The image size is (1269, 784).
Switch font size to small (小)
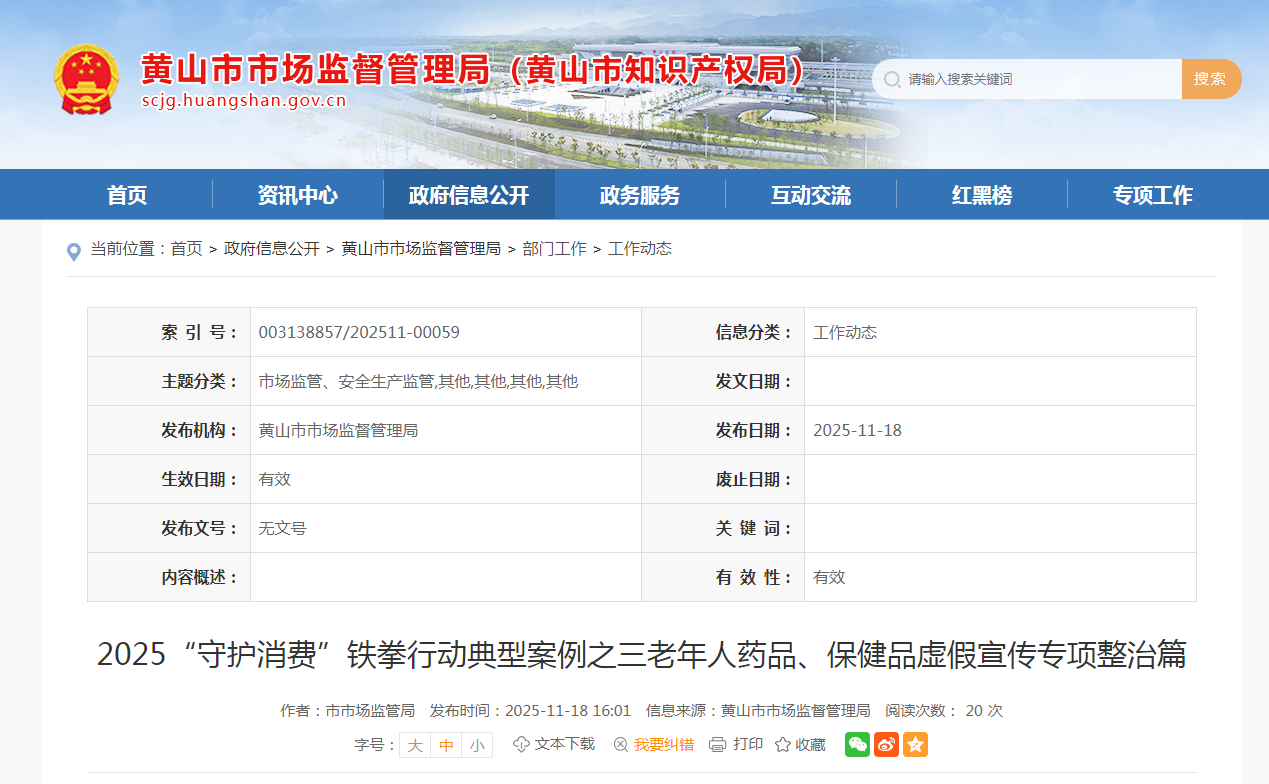point(477,745)
